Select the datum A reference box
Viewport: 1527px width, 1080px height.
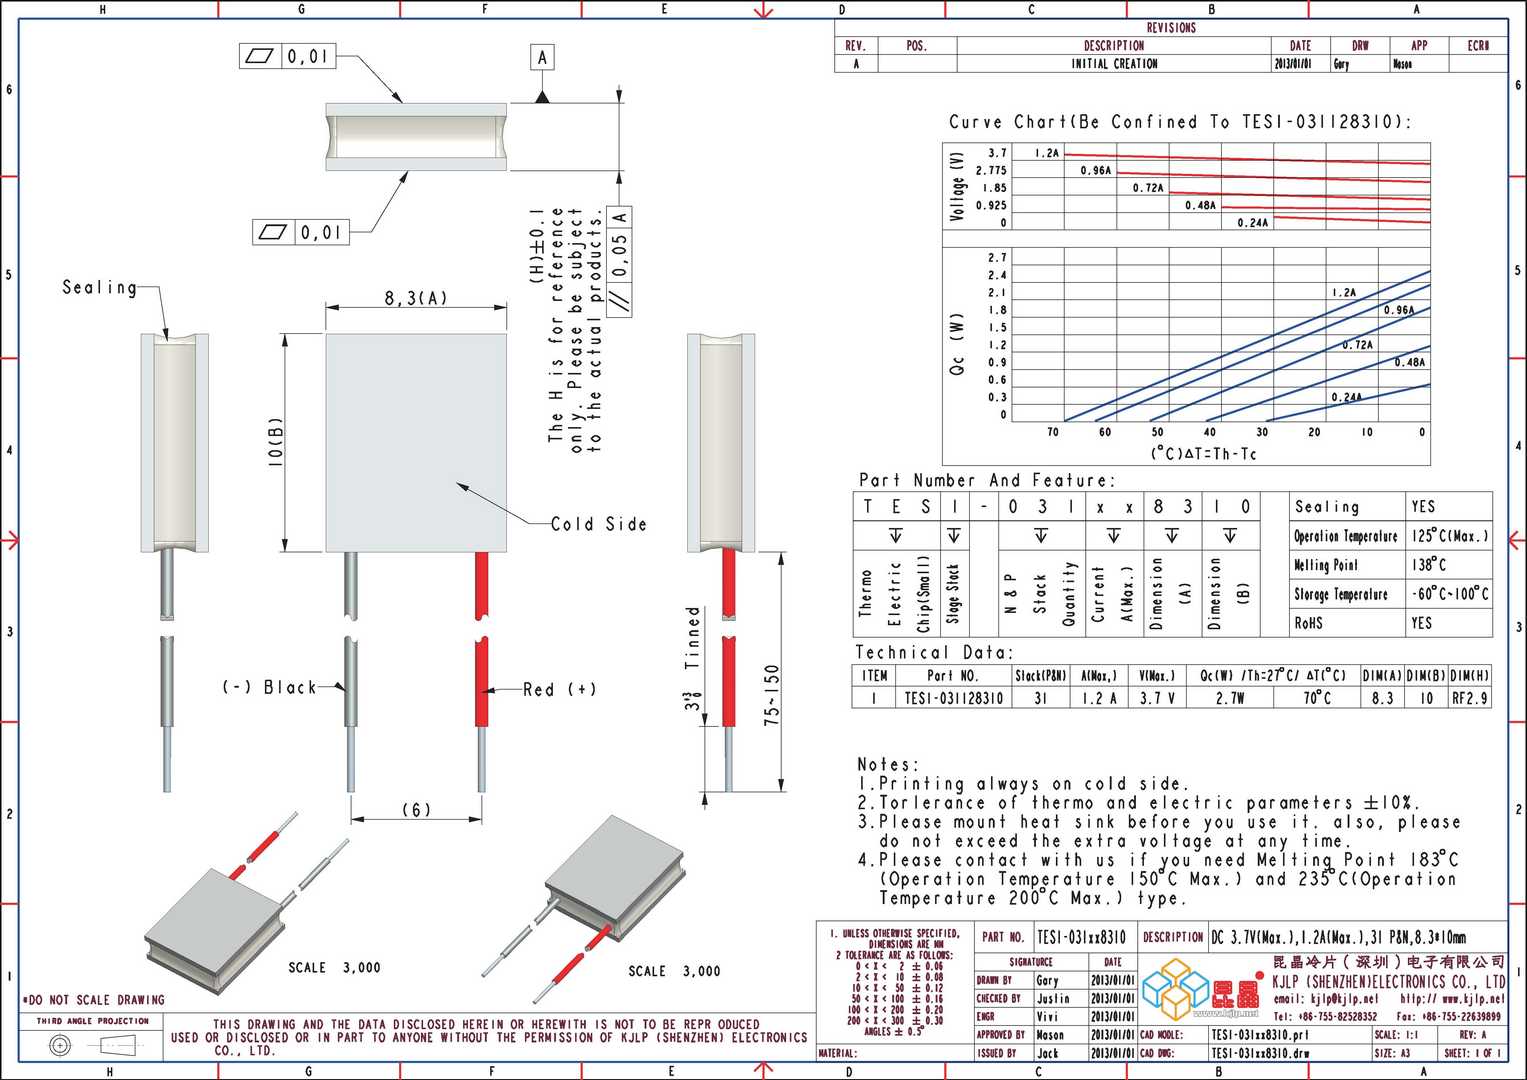click(x=542, y=57)
